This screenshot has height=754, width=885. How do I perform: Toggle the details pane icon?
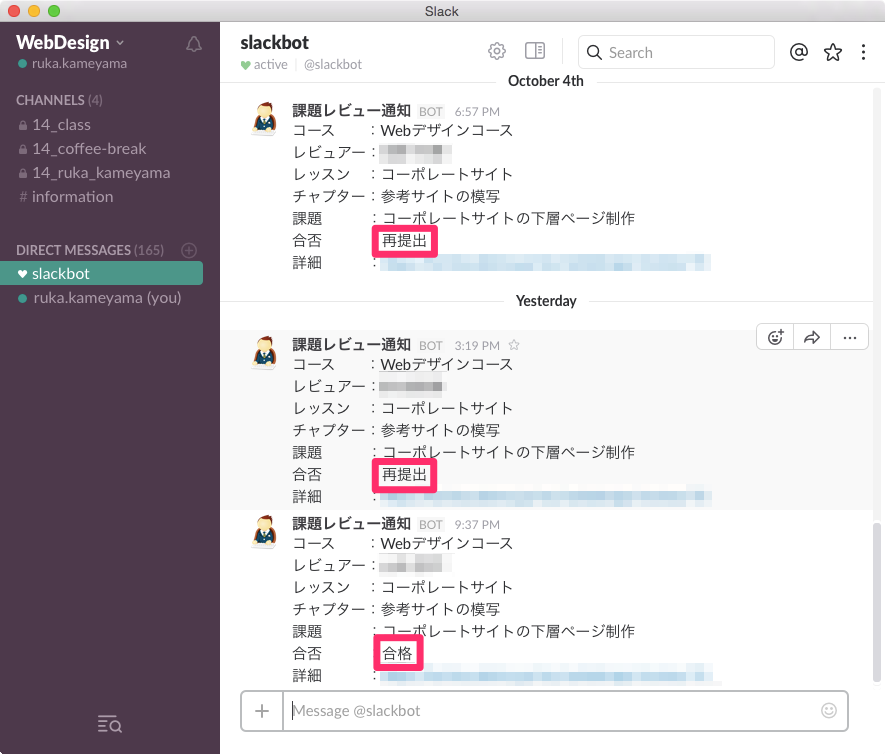click(534, 51)
